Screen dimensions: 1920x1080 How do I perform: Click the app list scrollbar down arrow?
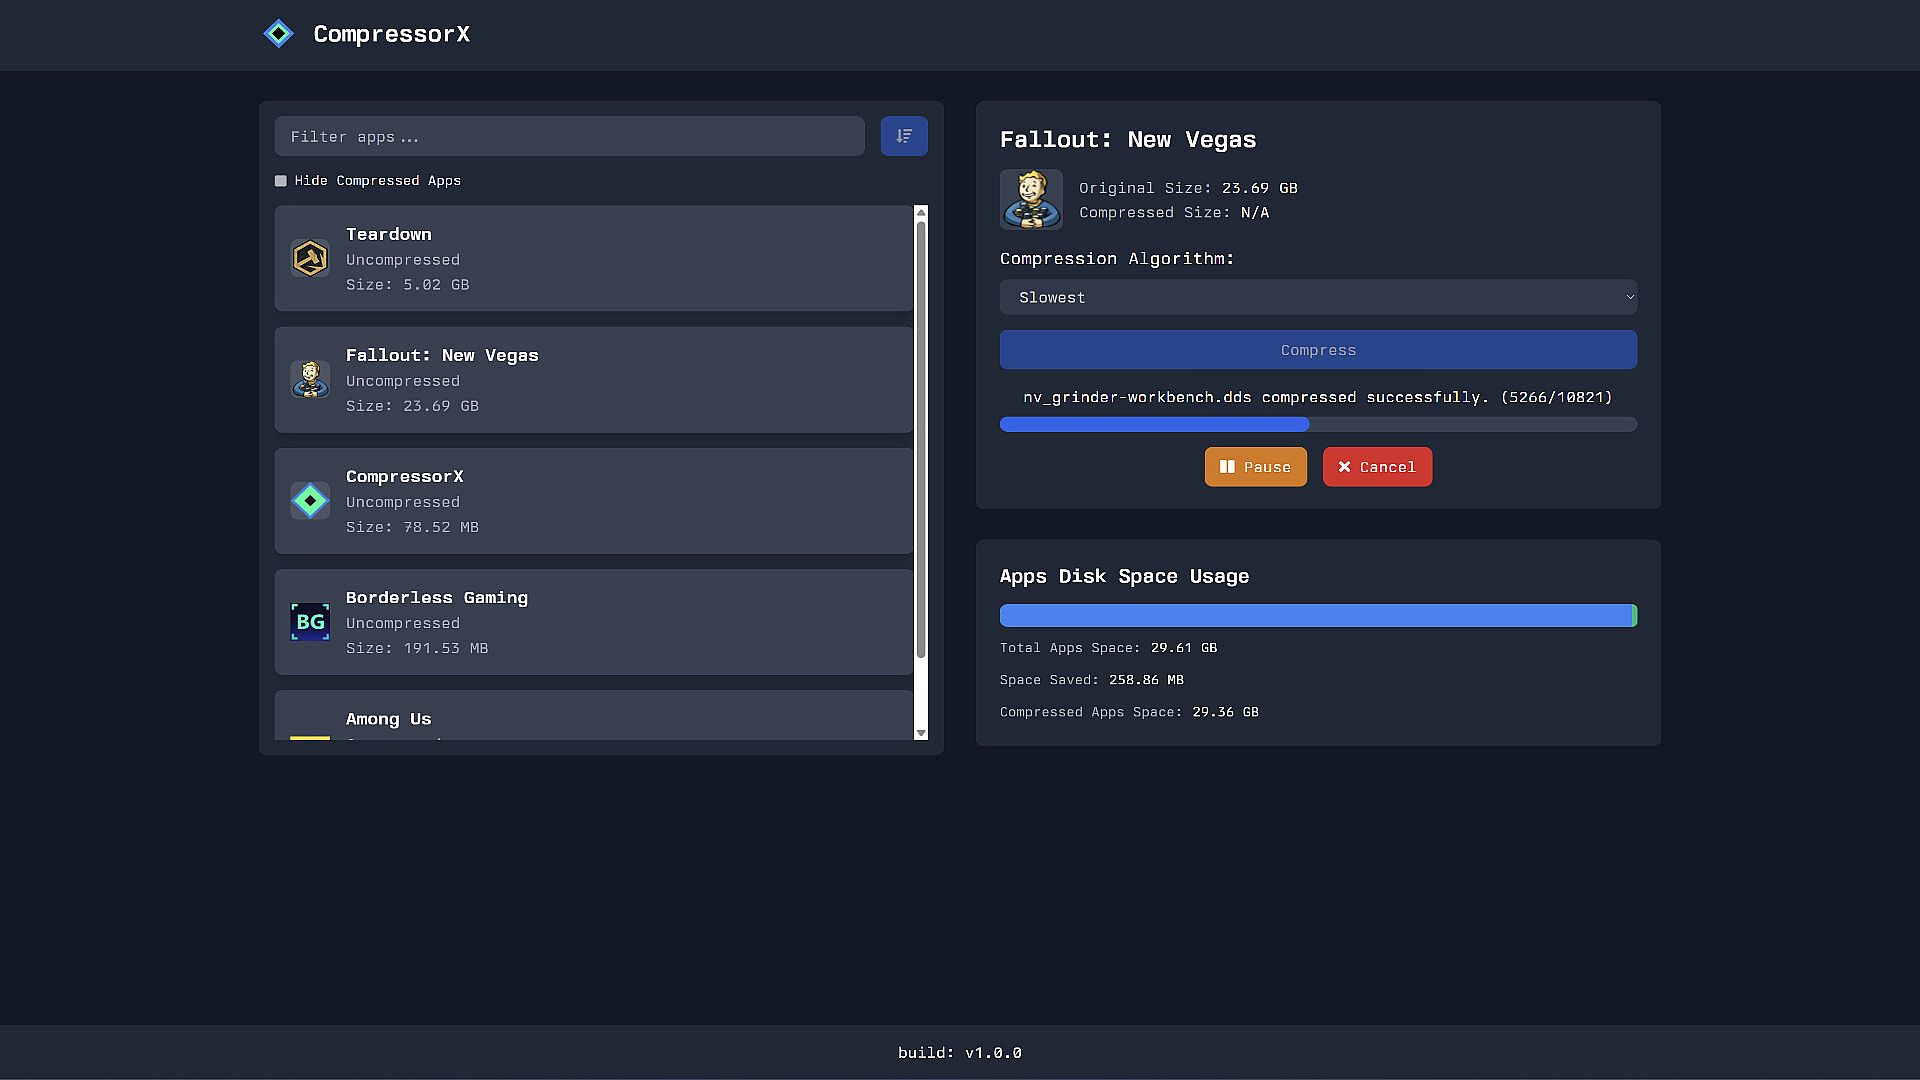coord(921,733)
